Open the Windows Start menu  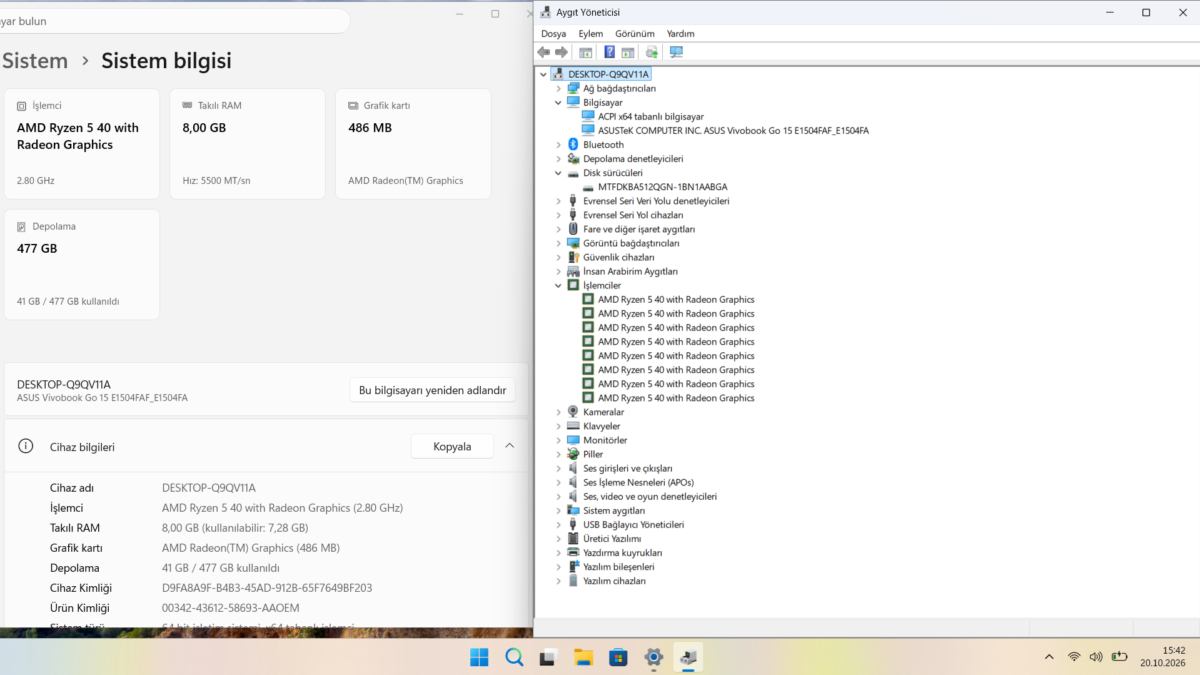click(x=480, y=657)
